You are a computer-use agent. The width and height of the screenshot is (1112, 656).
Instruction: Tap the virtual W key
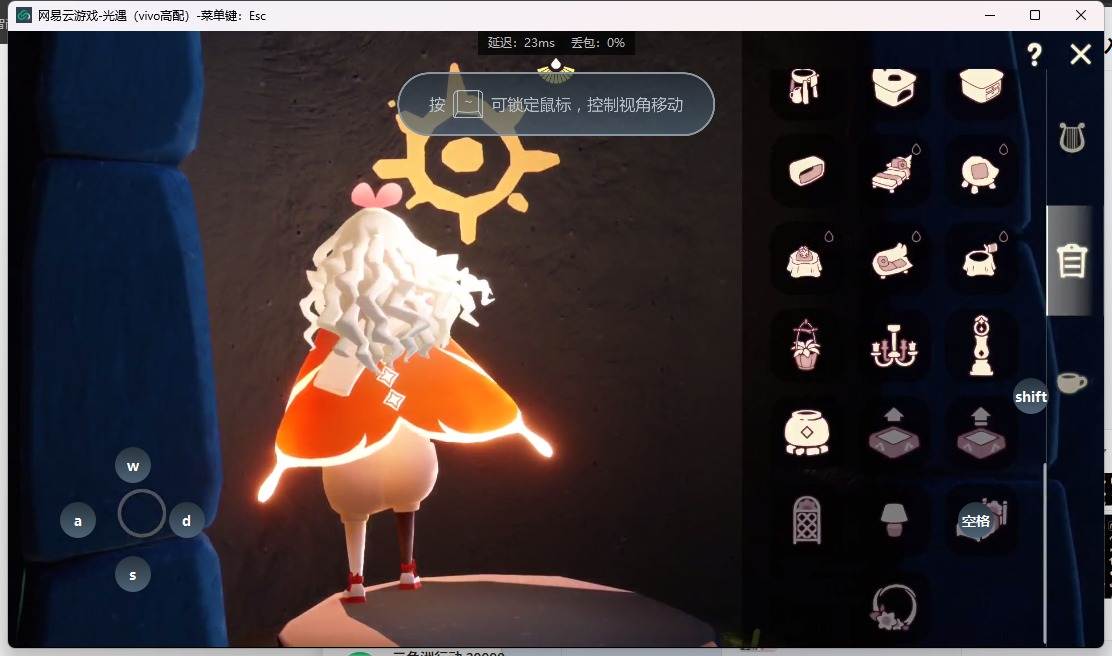[133, 465]
